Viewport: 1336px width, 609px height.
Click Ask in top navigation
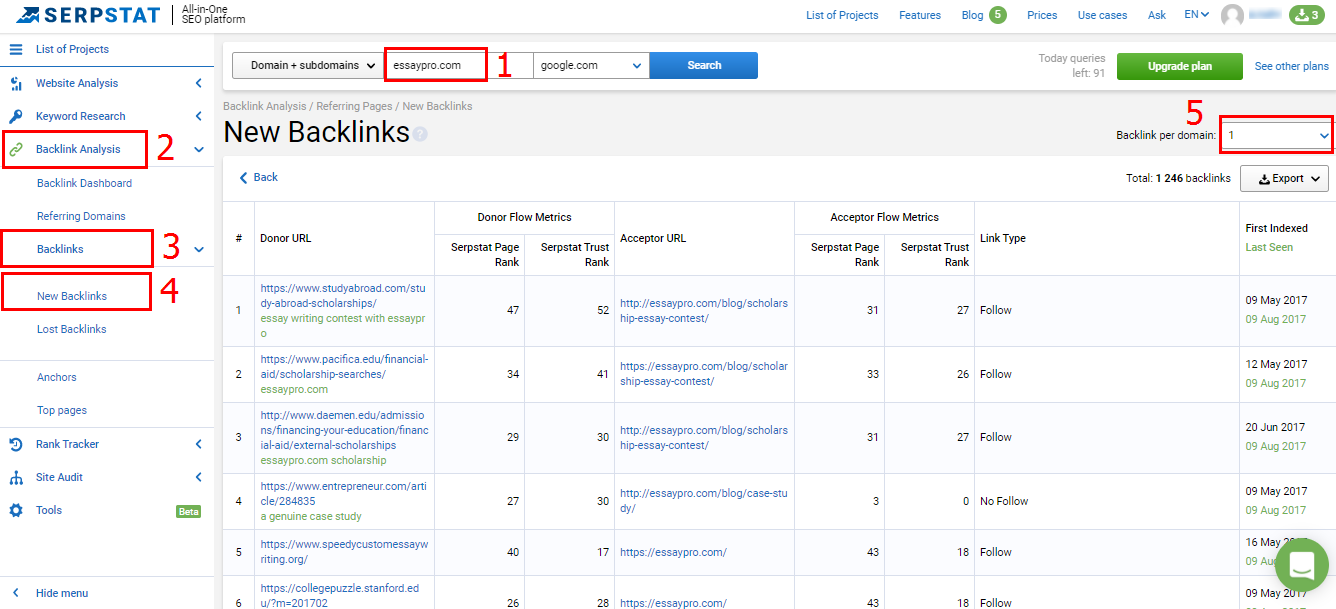click(1157, 15)
